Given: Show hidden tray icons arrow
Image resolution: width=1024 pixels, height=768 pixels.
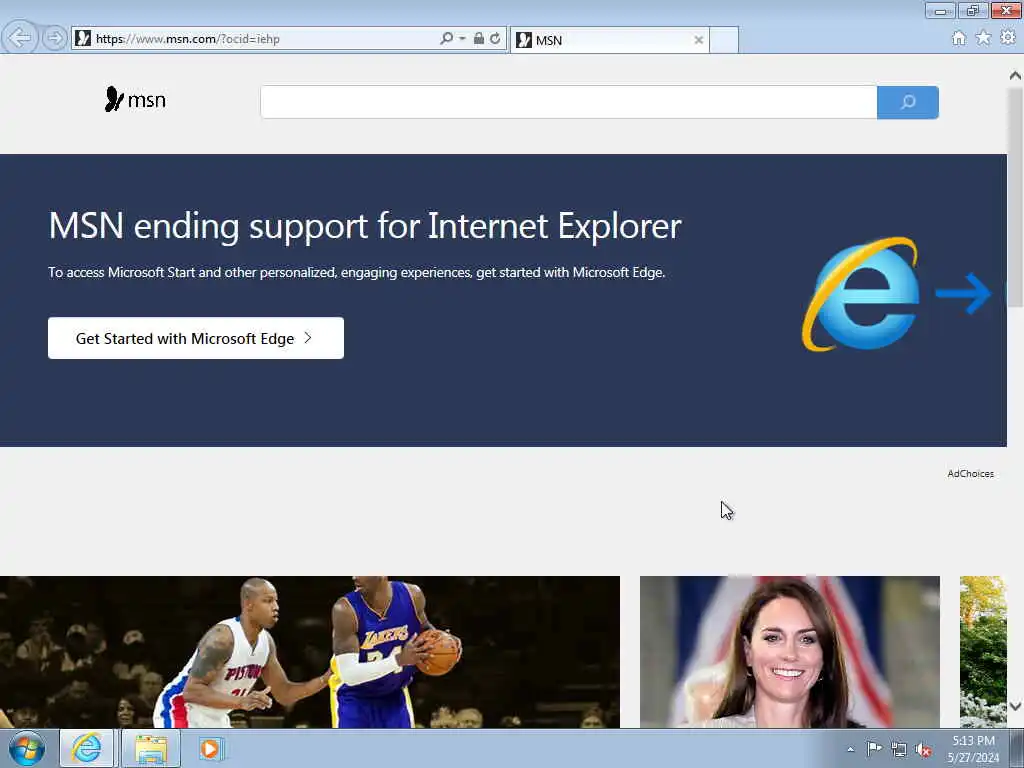Looking at the screenshot, I should 850,749.
